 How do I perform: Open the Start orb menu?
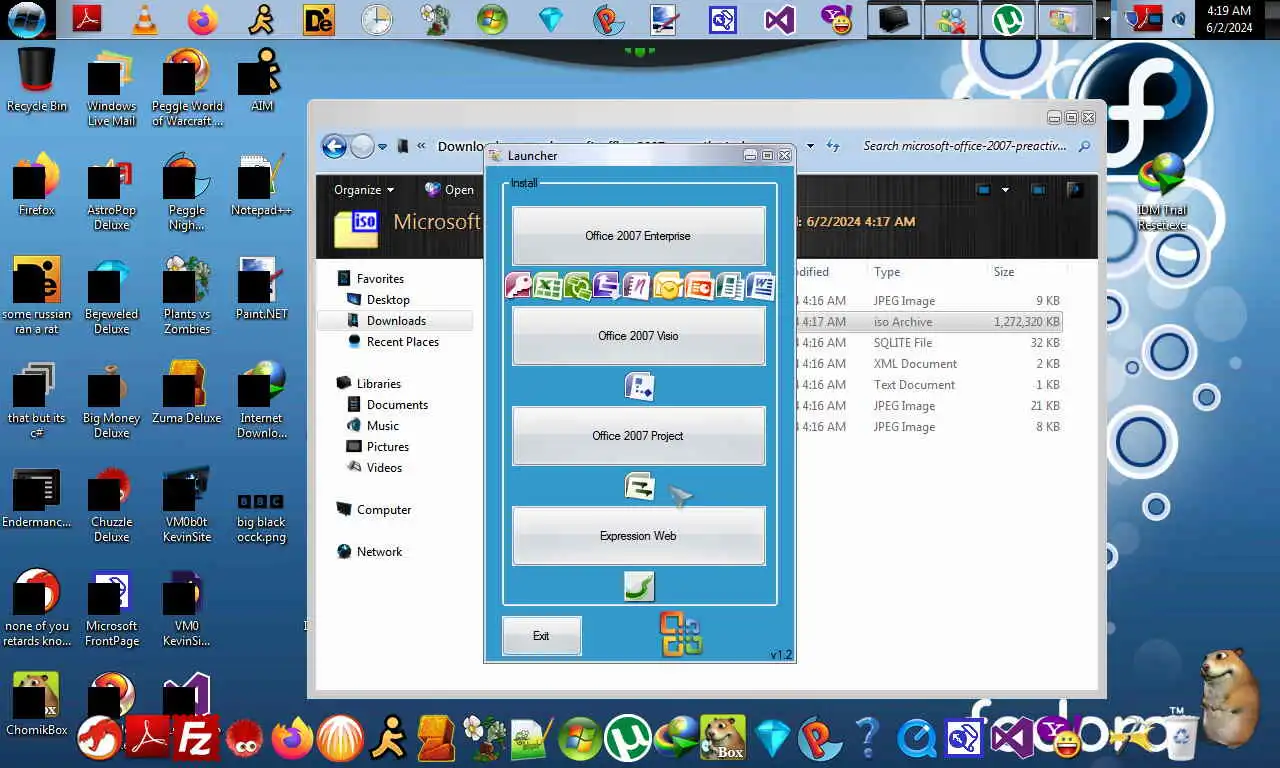pos(26,19)
